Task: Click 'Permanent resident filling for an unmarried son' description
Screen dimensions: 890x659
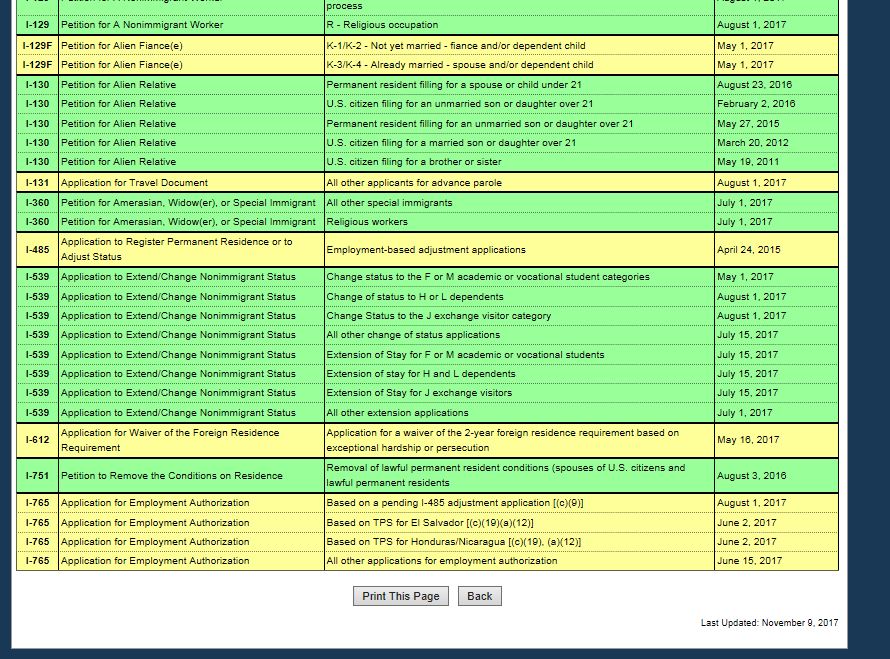Action: [x=480, y=124]
